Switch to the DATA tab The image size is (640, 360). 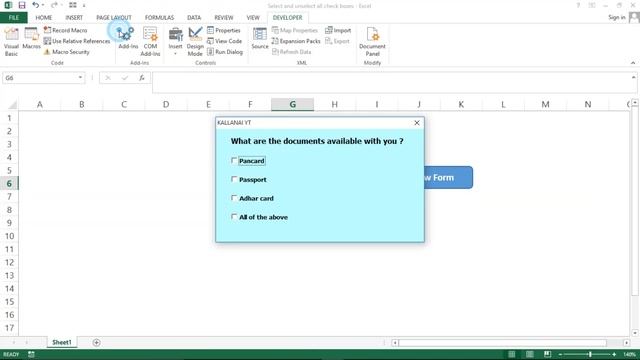tap(194, 18)
